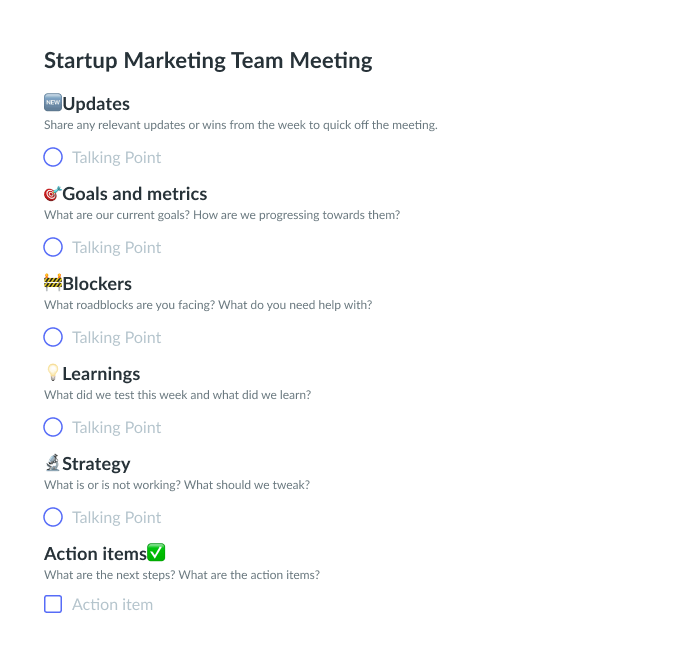Click the target emoji beside Goals and metrics
Viewport: 684px width, 668px height.
[53, 193]
